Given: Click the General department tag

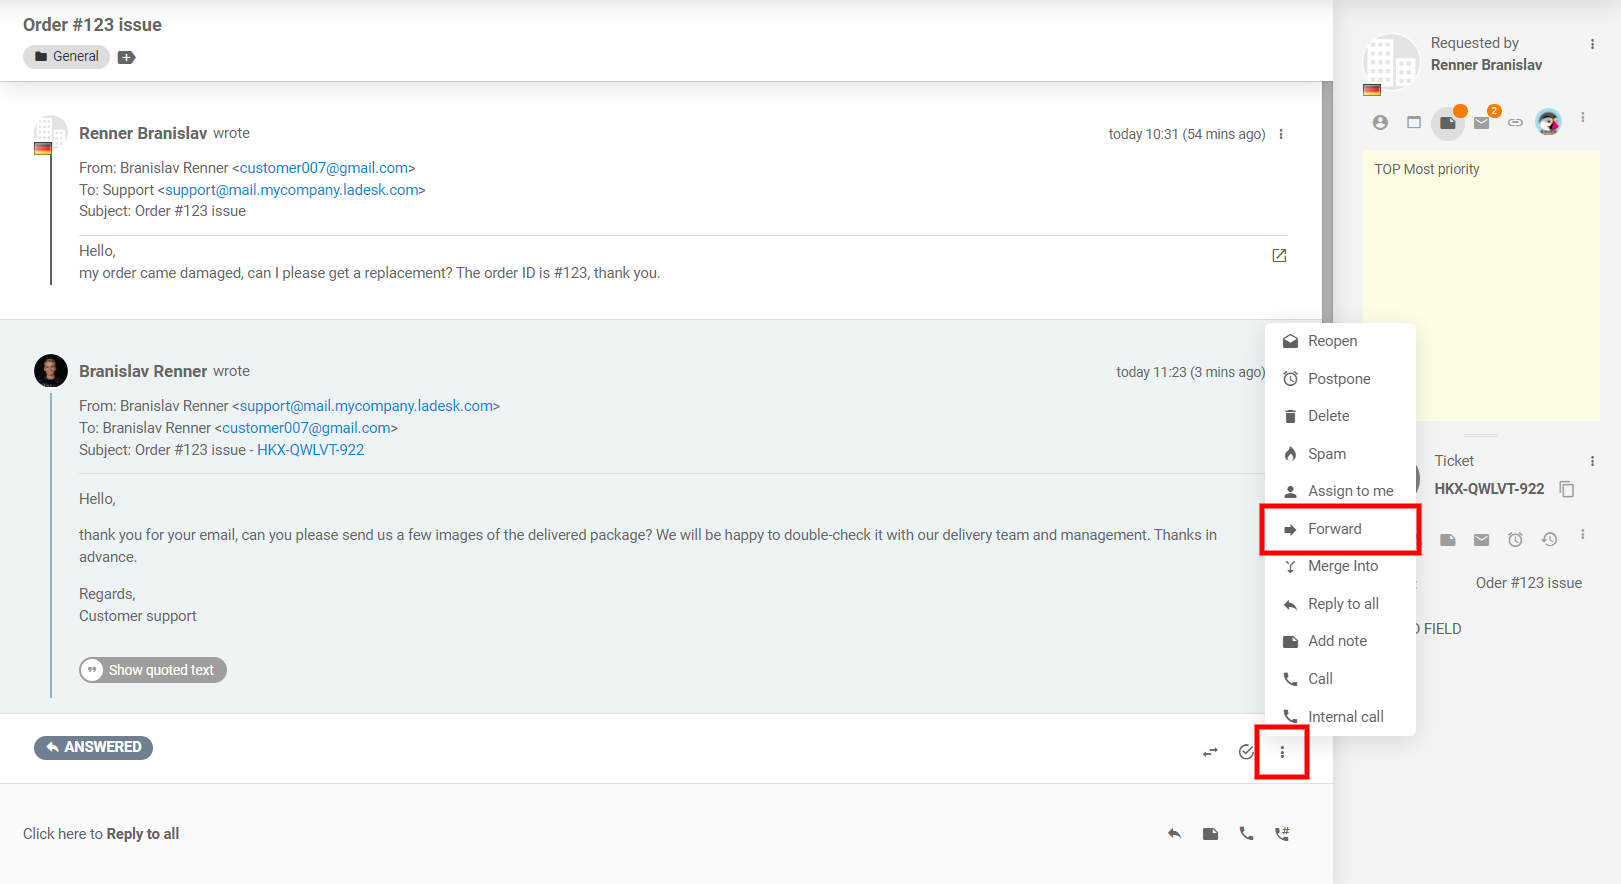Looking at the screenshot, I should click(67, 57).
